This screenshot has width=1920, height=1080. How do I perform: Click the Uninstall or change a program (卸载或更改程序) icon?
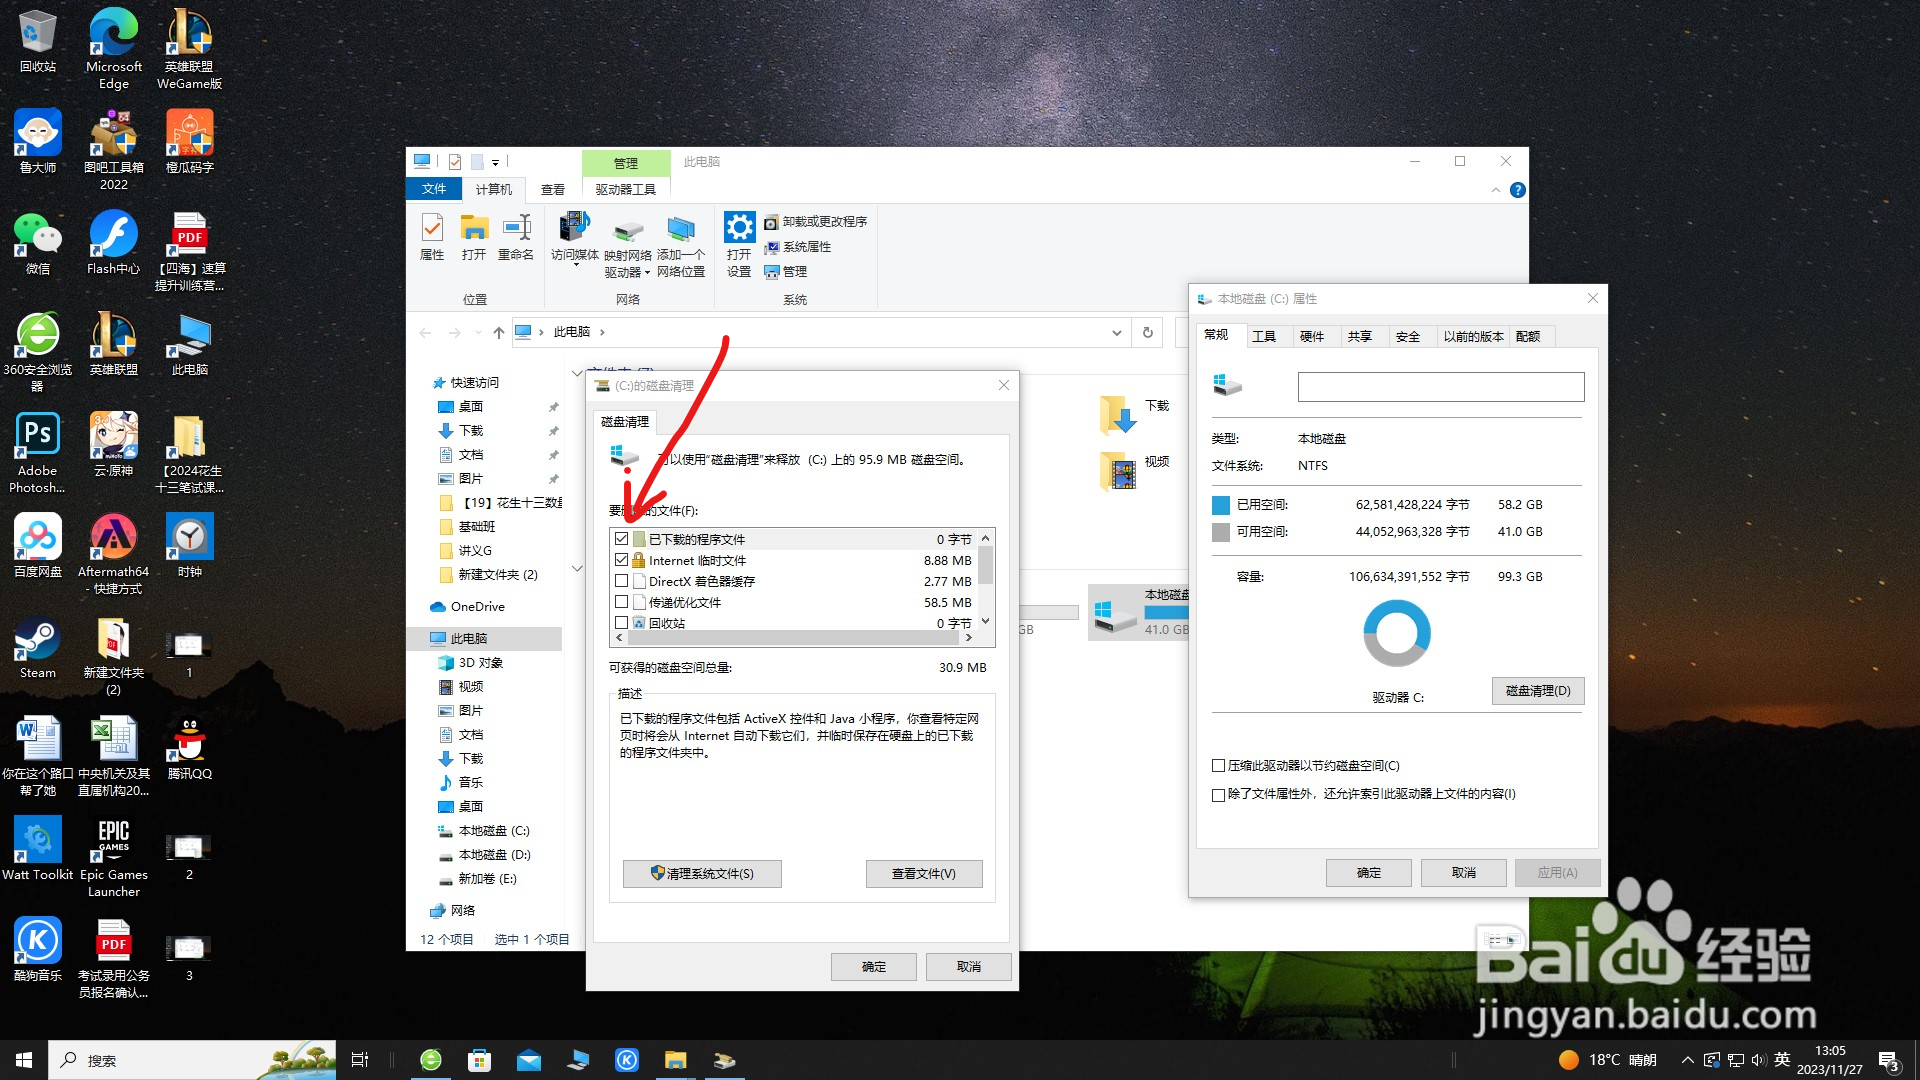771,222
